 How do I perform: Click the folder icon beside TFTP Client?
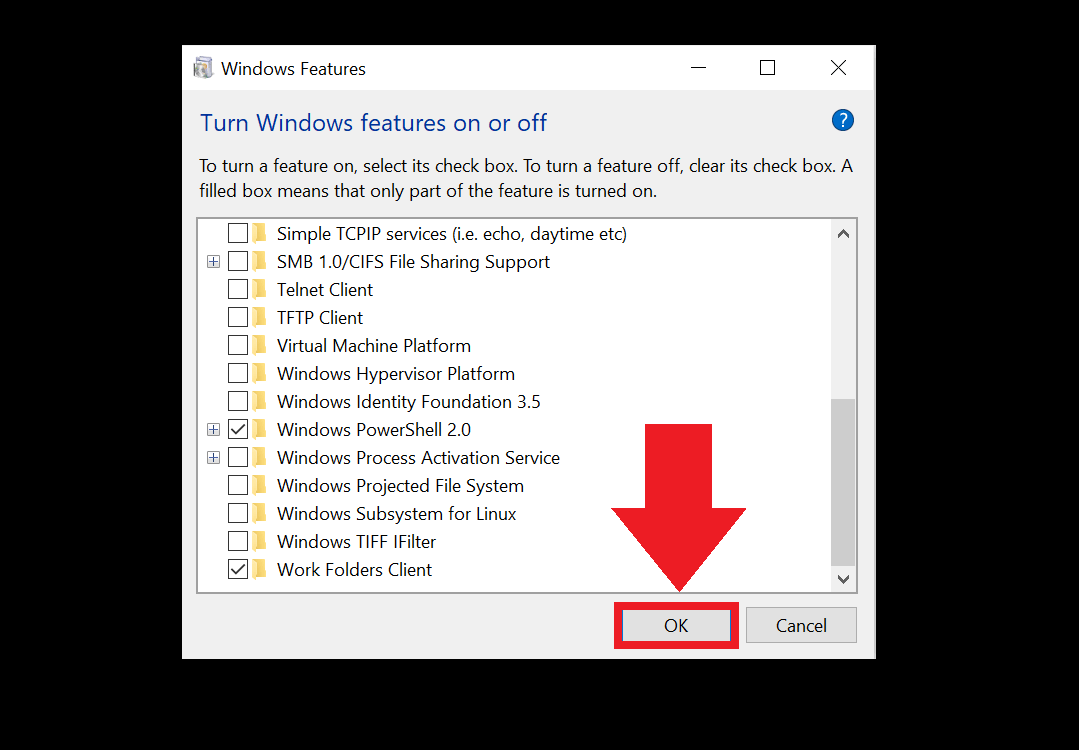coord(259,317)
